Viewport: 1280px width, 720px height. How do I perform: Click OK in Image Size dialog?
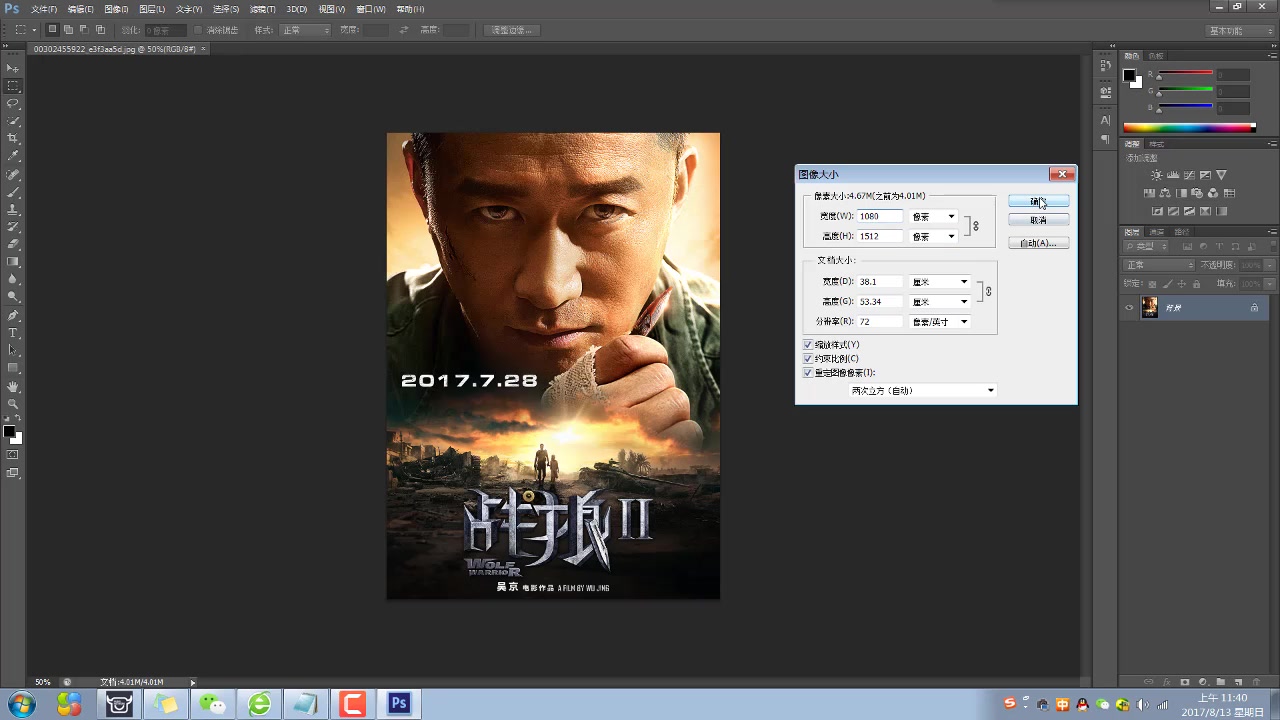tap(1038, 202)
